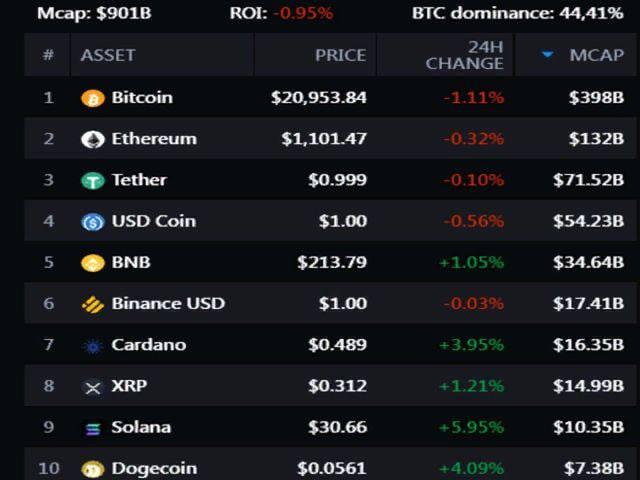Select the Cardano table row price
The height and width of the screenshot is (480, 640).
click(338, 345)
